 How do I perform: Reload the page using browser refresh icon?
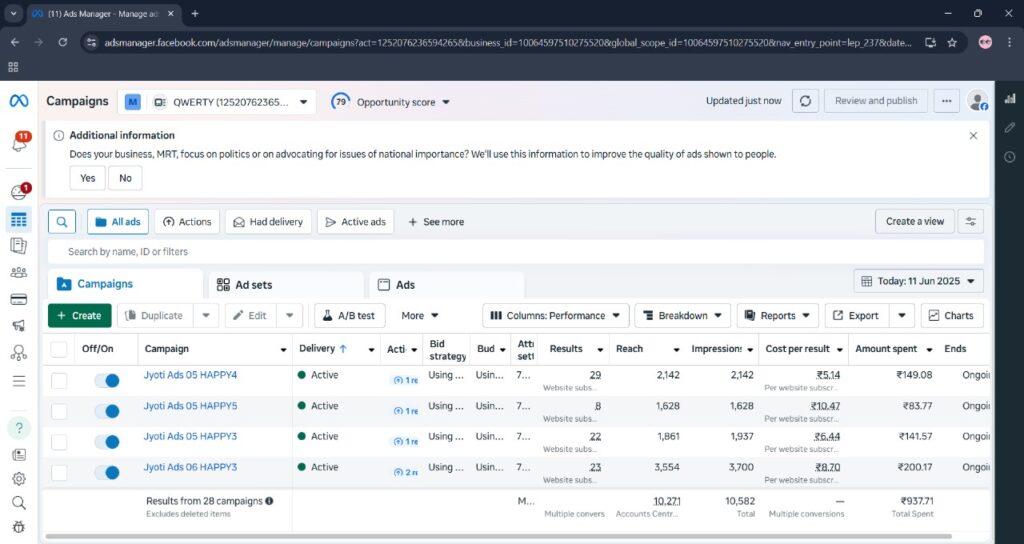tap(63, 42)
